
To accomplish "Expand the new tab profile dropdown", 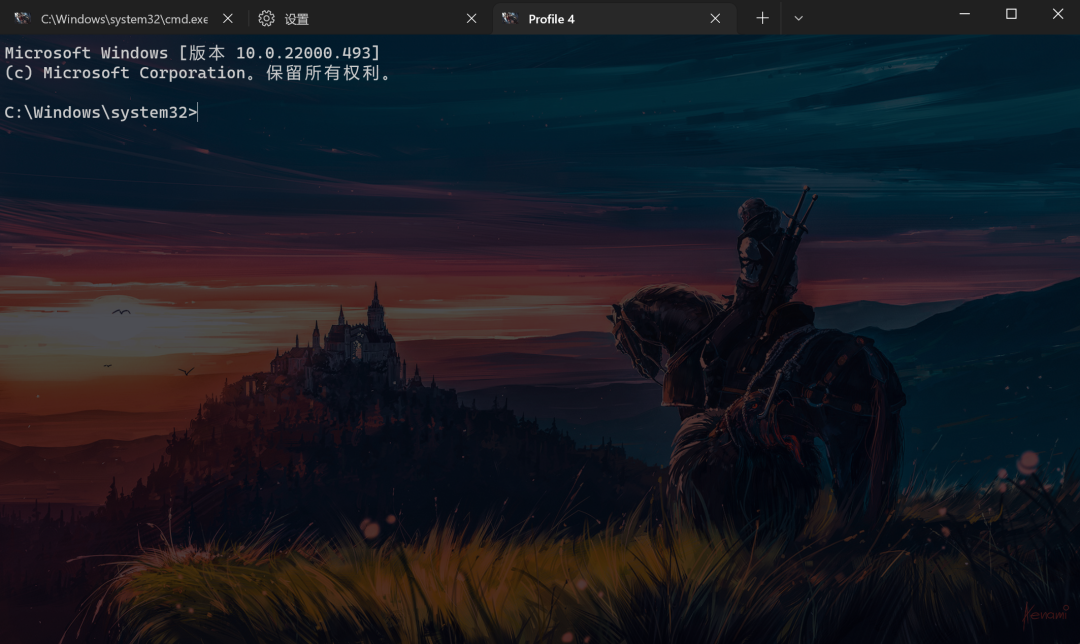I will pos(798,19).
